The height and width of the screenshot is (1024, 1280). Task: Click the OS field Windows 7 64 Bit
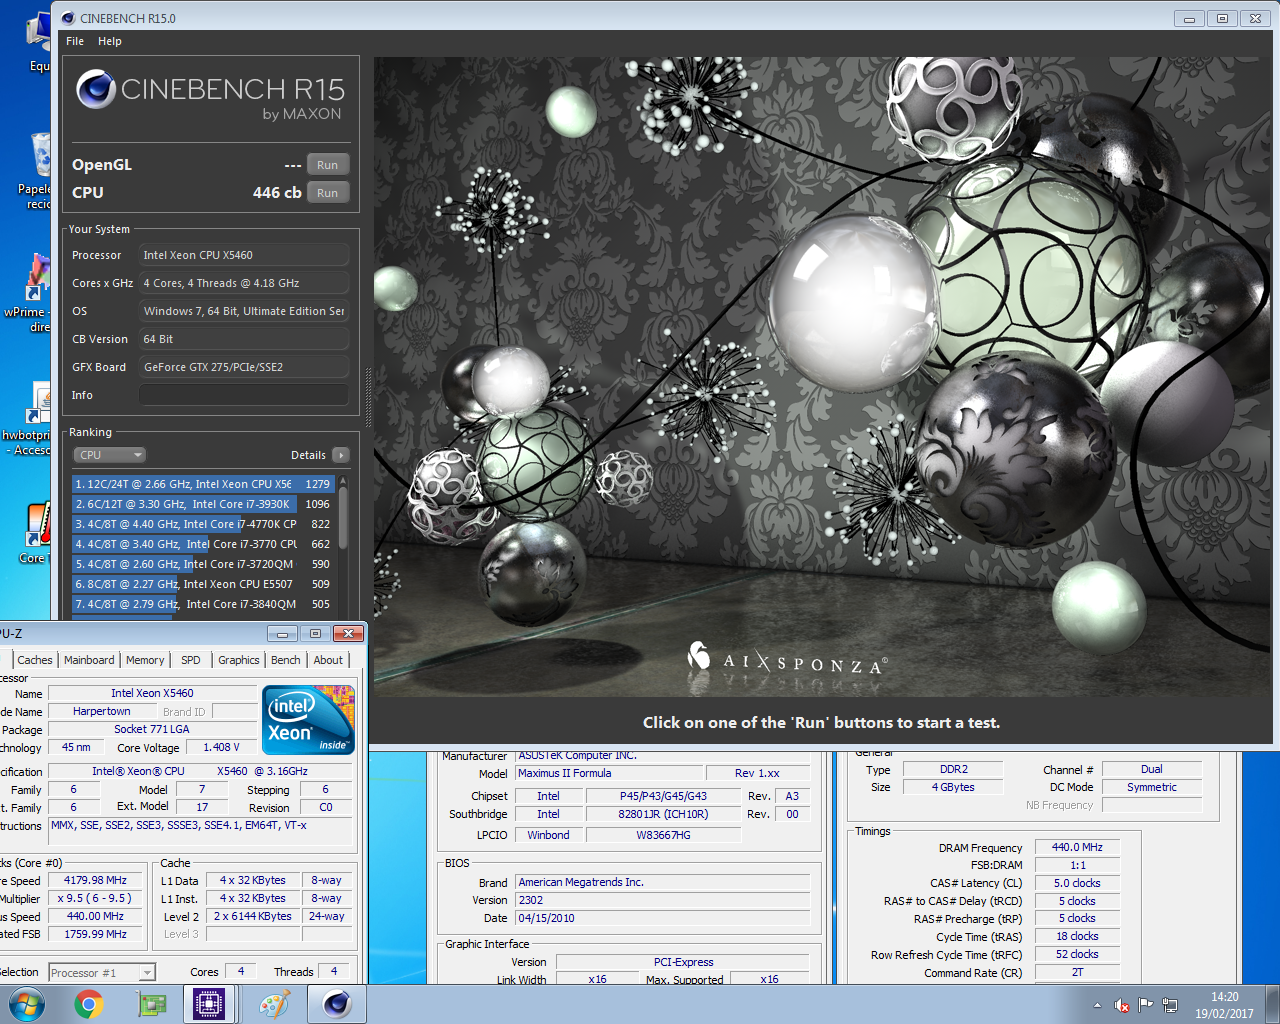click(x=244, y=311)
